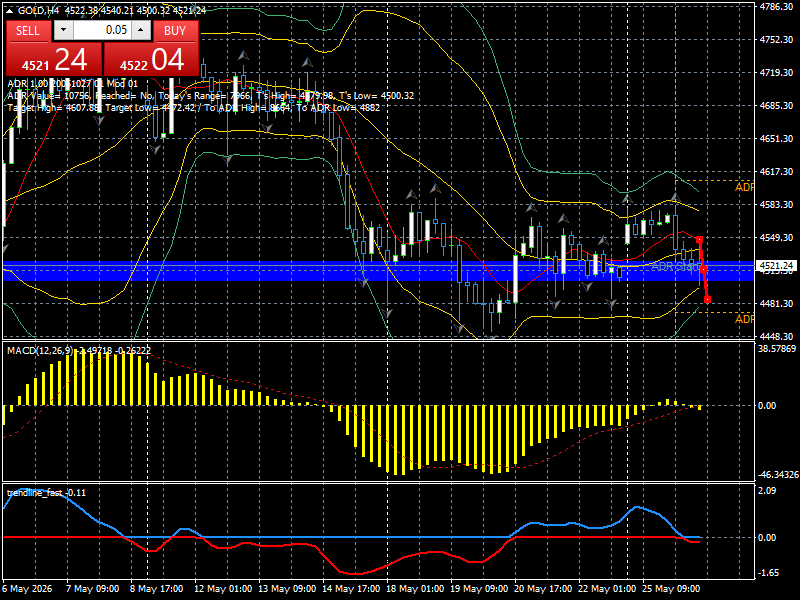The width and height of the screenshot is (800, 600).
Task: Select the top anchor of the red trendline
Action: [699, 240]
